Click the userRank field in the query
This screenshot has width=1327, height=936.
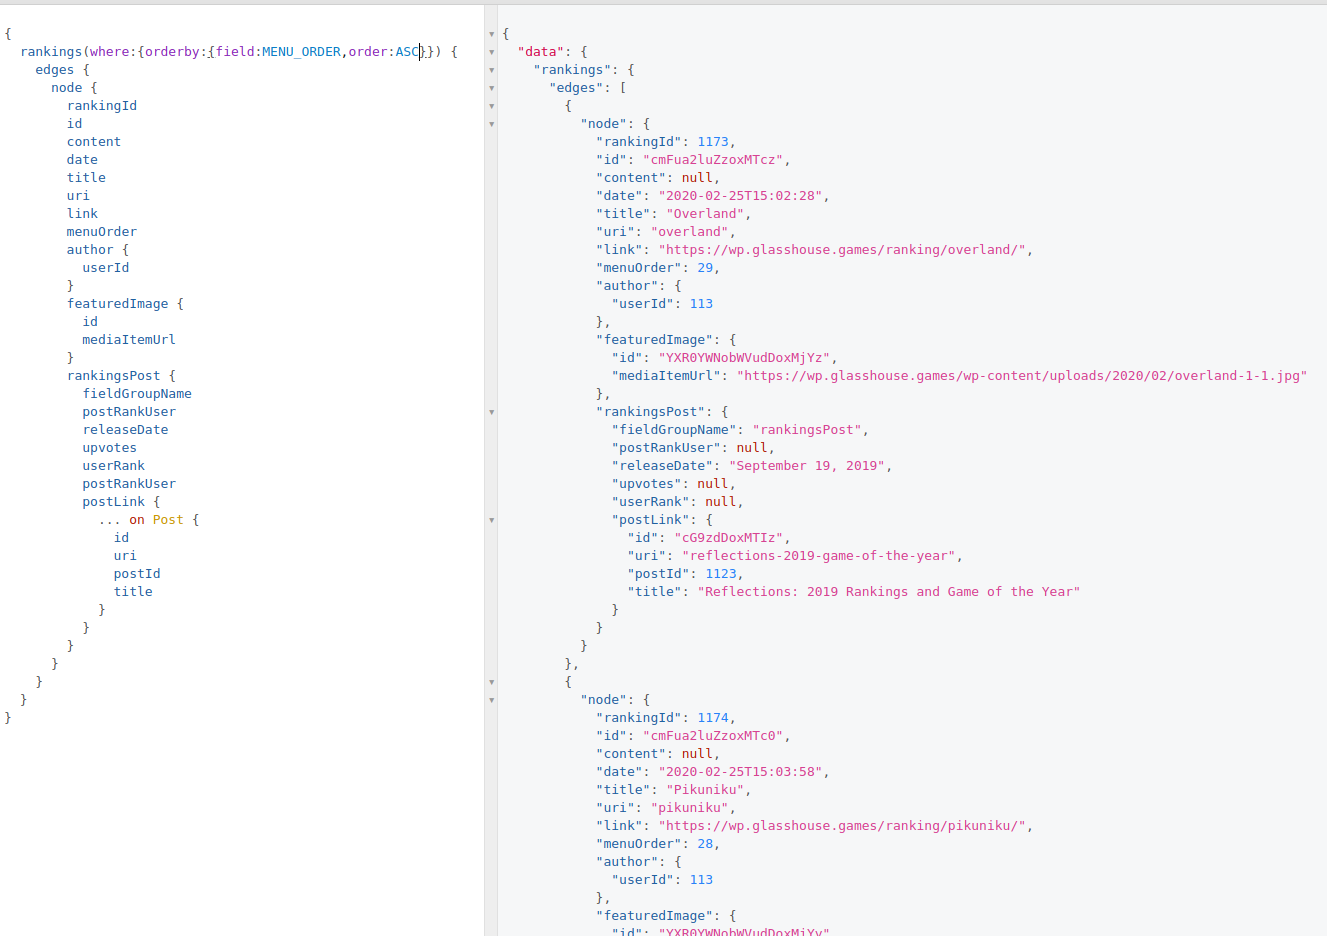tap(114, 466)
